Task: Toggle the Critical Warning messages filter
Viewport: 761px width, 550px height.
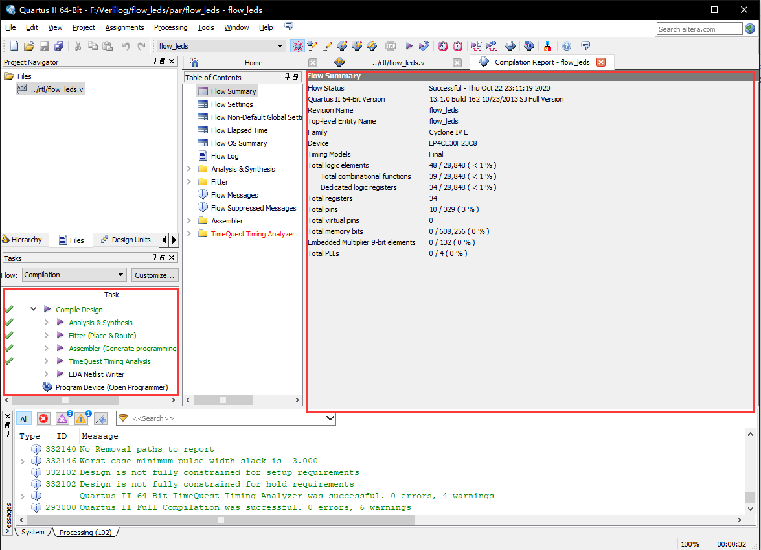Action: [x=63, y=418]
